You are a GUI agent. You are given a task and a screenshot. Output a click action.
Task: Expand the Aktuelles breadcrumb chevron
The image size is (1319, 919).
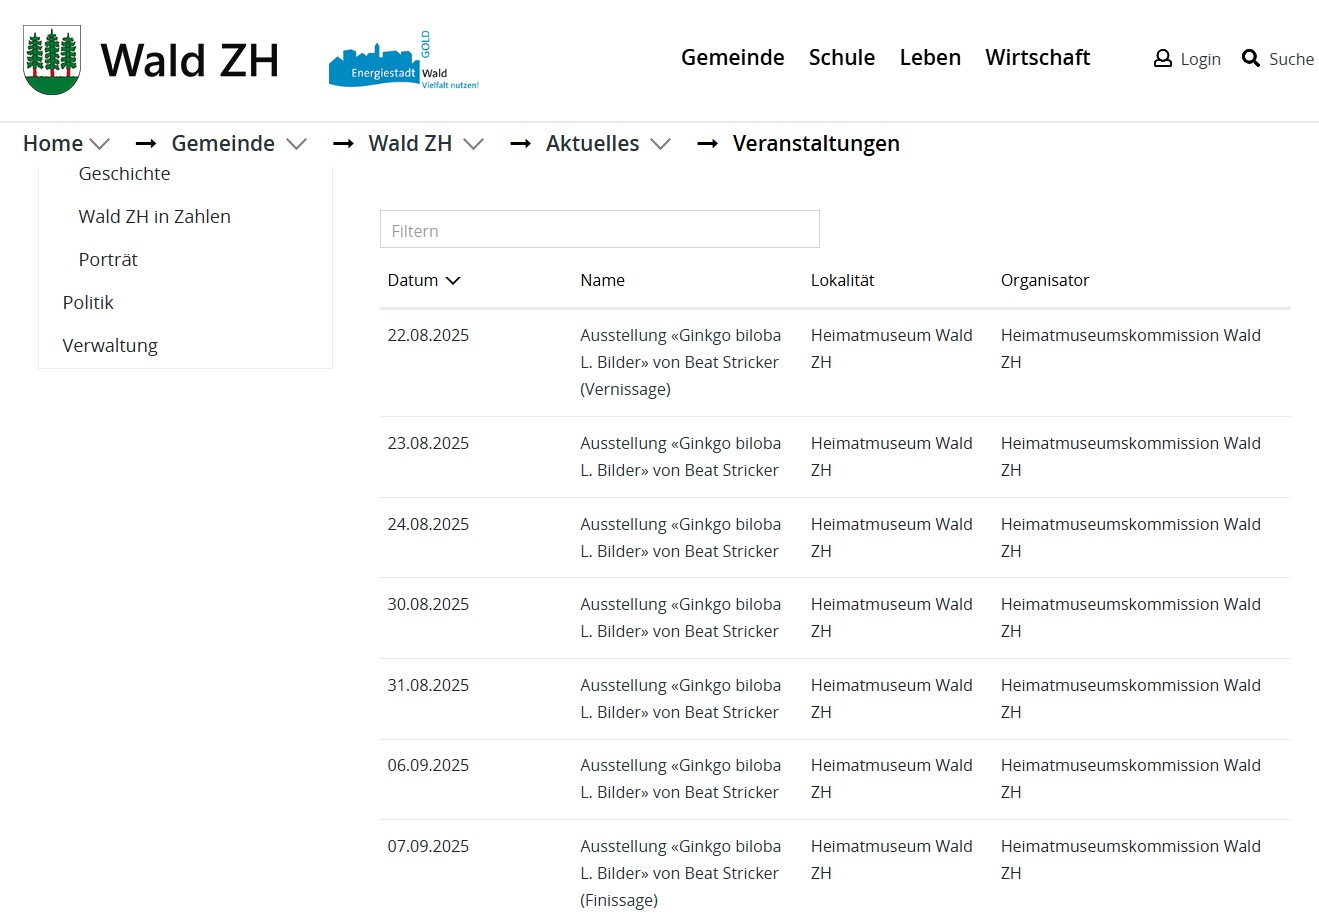[x=660, y=144]
